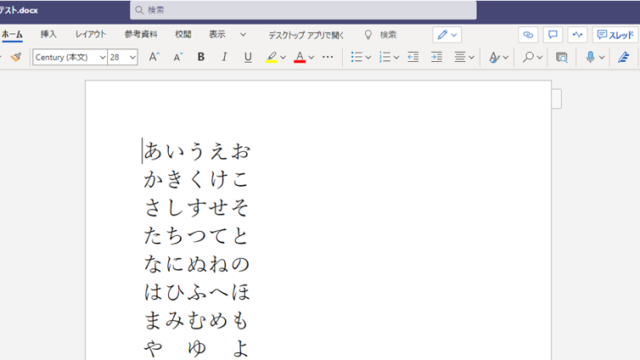This screenshot has width=640, height=360.
Task: Click the line まみむめも in the document
Action: coord(196,320)
